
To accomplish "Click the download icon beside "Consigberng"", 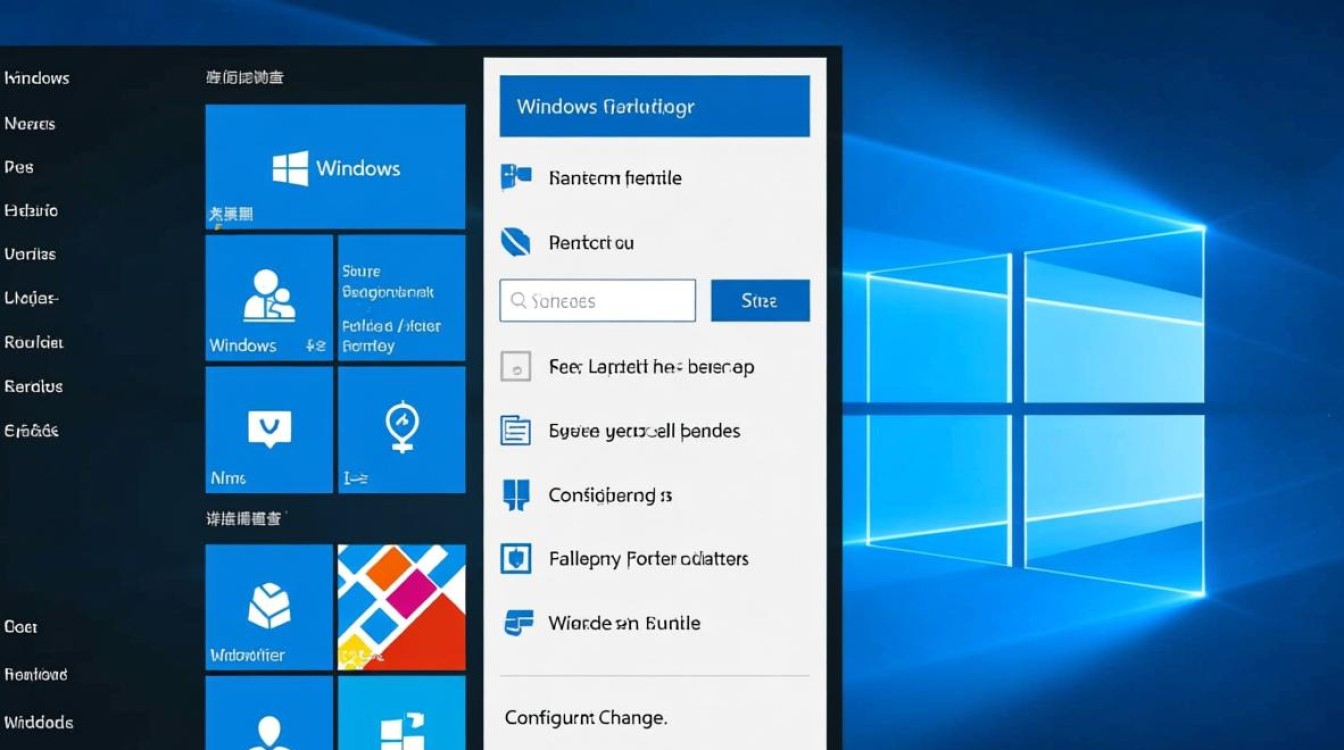I will [x=517, y=494].
